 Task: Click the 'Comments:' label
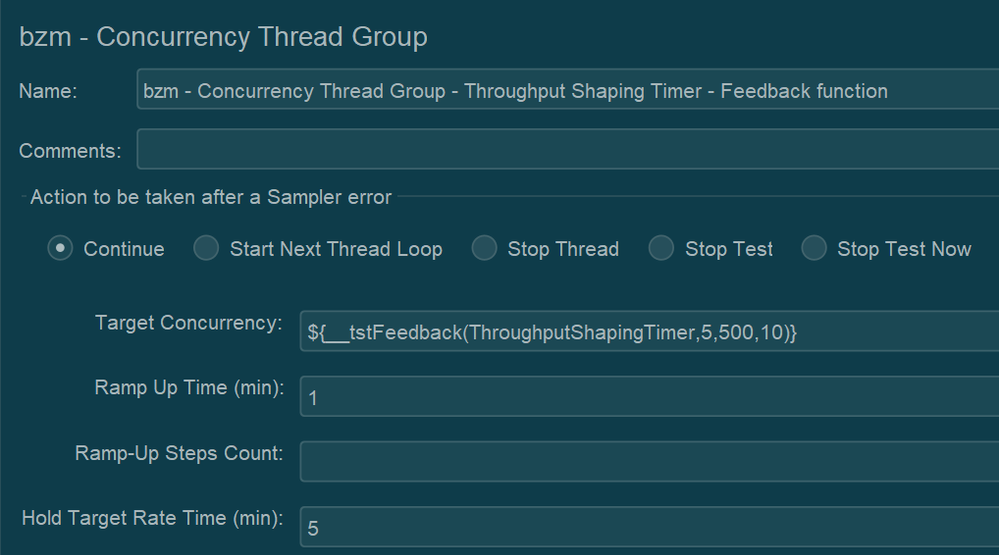pyautogui.click(x=70, y=151)
